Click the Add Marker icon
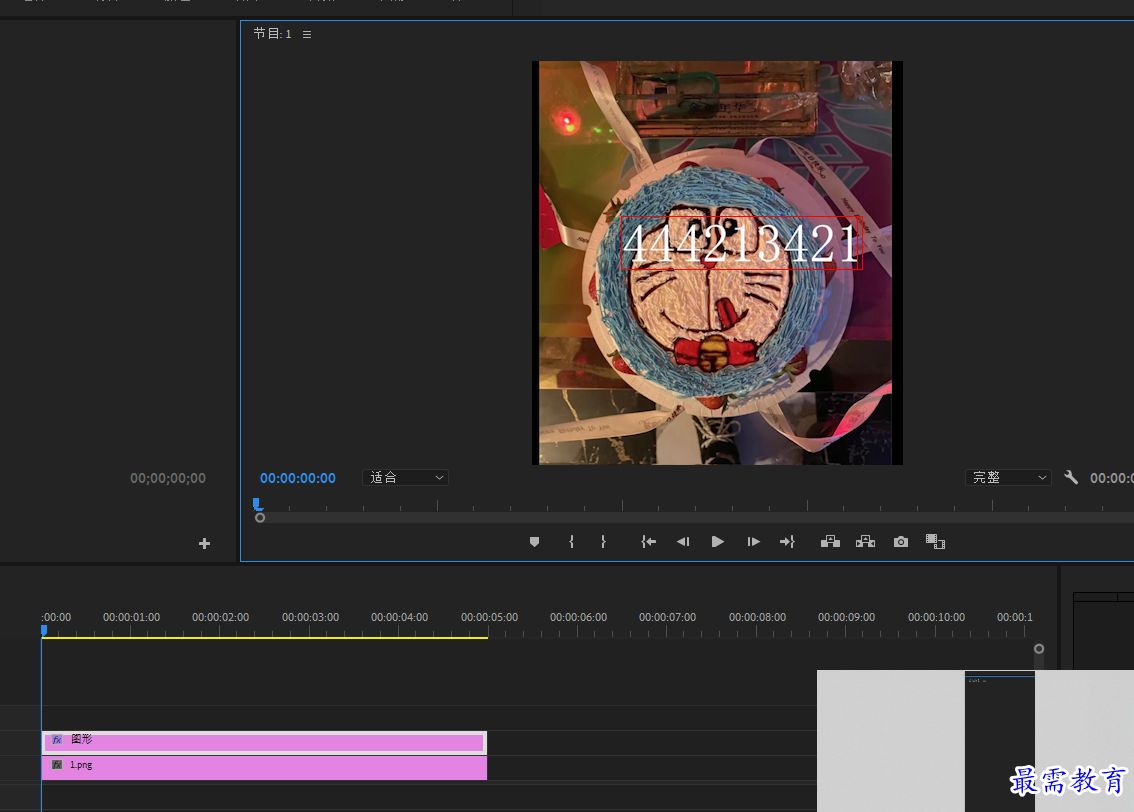The width and height of the screenshot is (1134, 812). 534,542
